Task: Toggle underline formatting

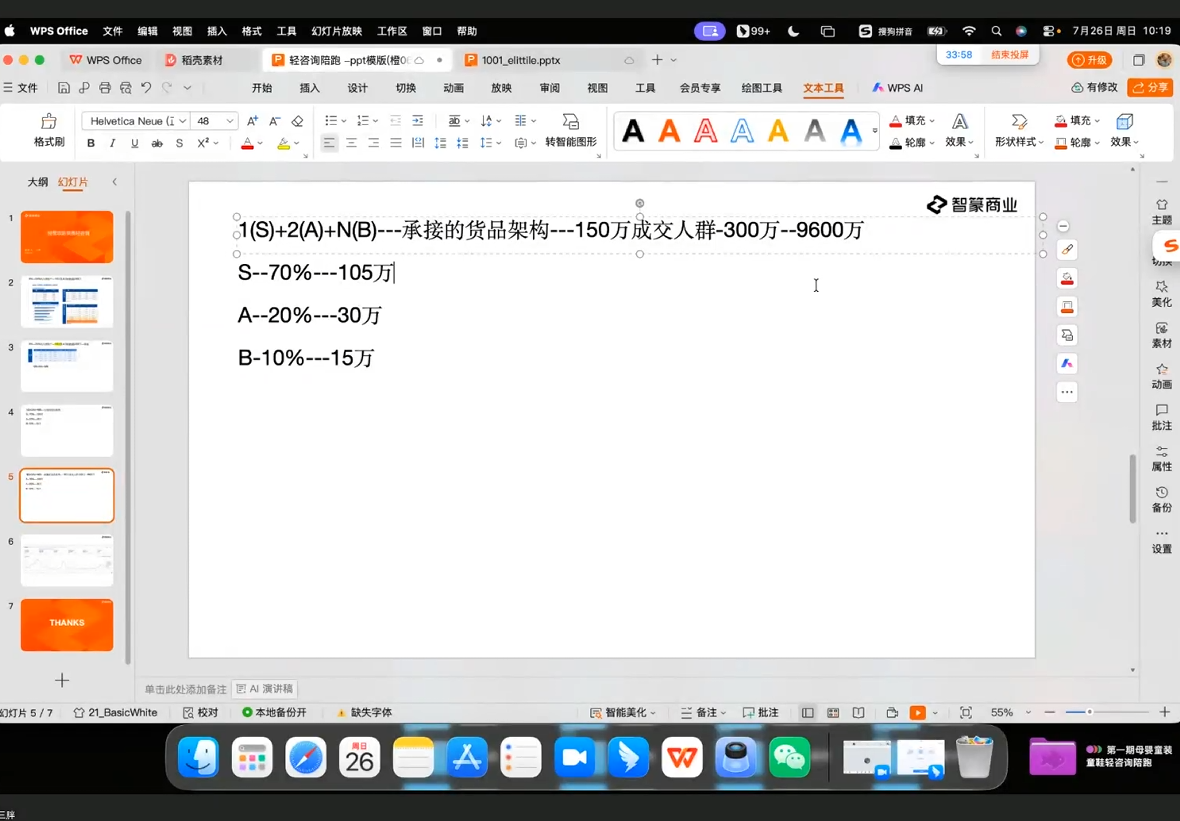Action: tap(135, 143)
